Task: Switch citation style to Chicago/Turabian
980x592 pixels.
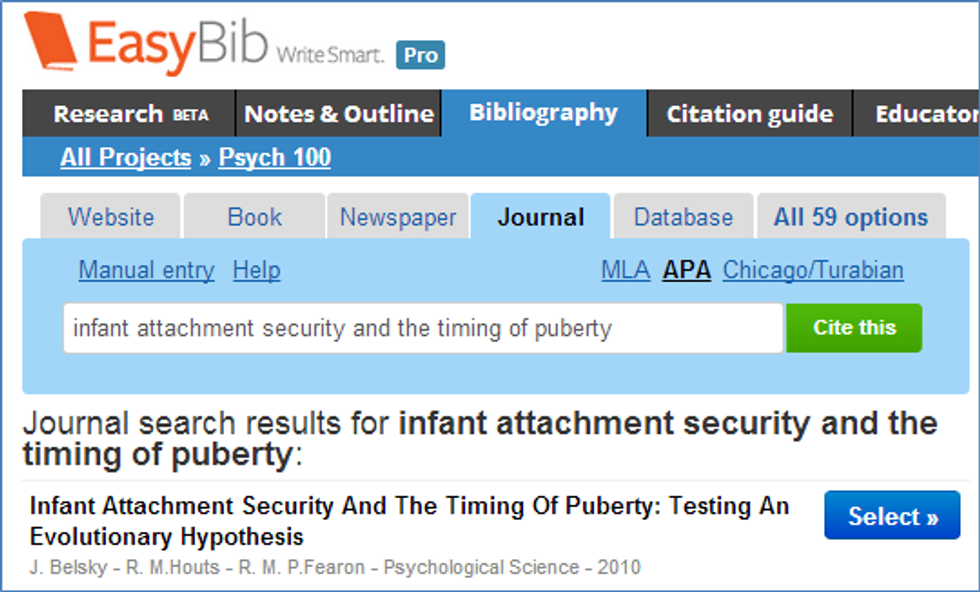Action: tap(813, 270)
